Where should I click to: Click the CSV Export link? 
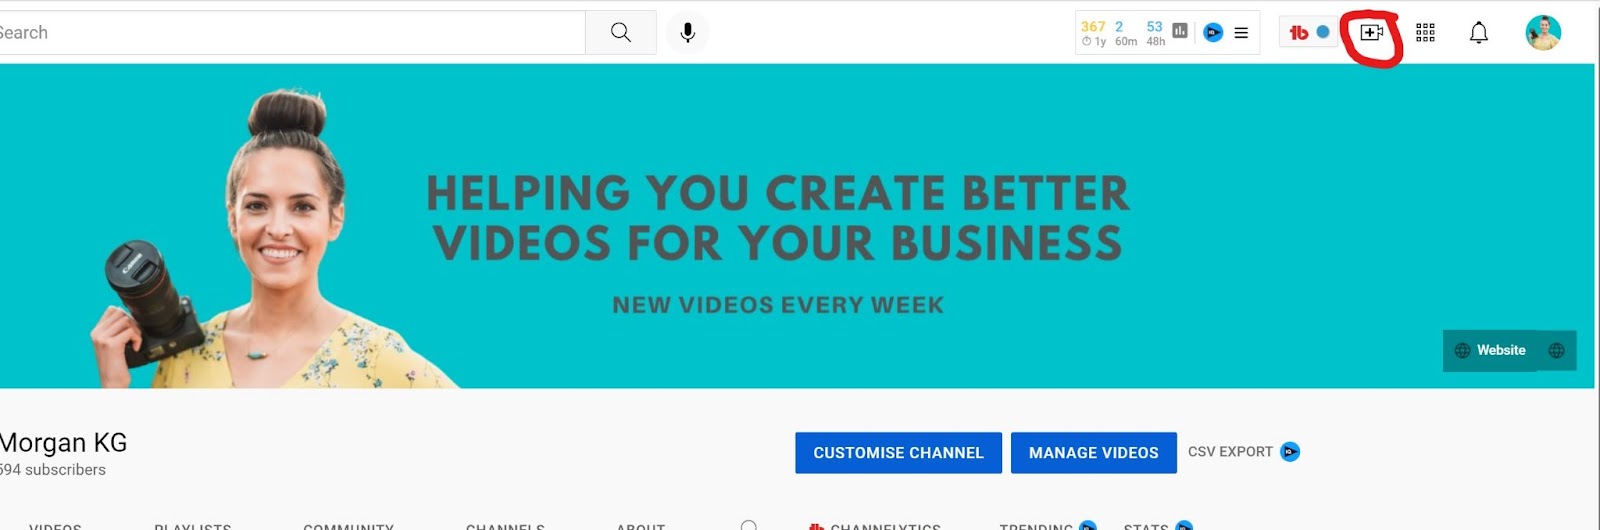click(1230, 452)
